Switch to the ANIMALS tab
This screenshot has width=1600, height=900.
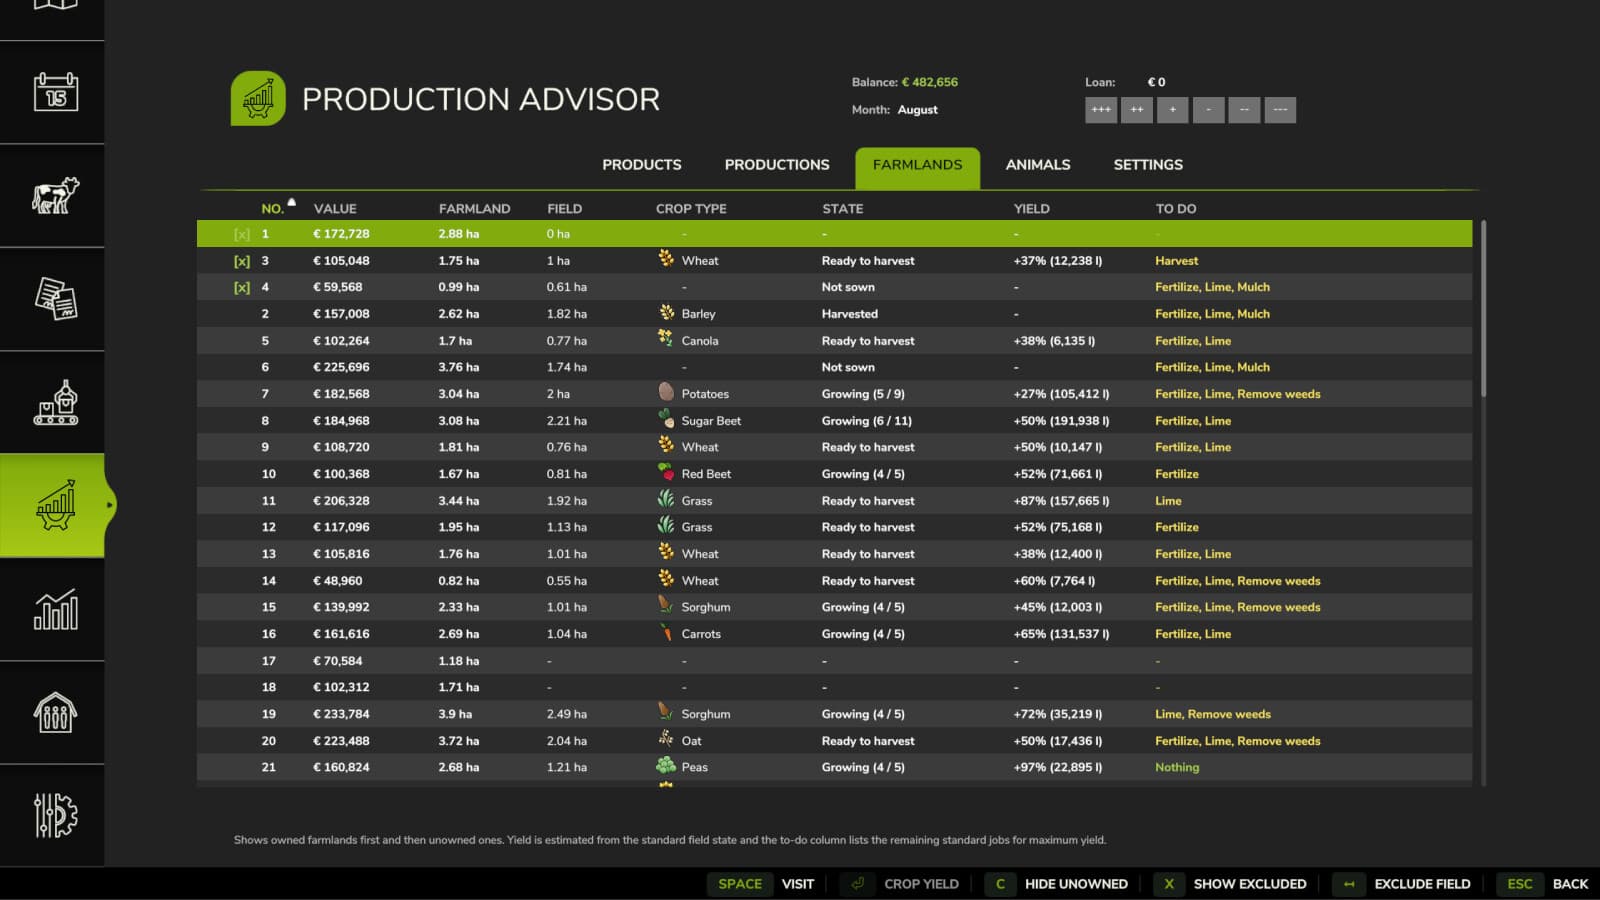point(1038,164)
